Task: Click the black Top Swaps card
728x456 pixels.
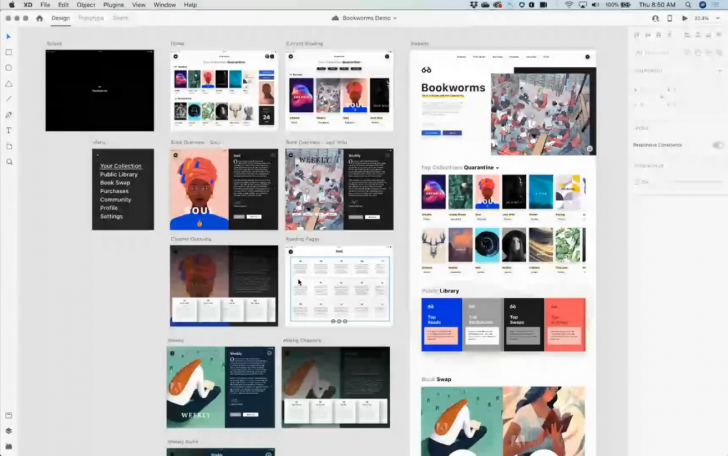Action: [523, 325]
